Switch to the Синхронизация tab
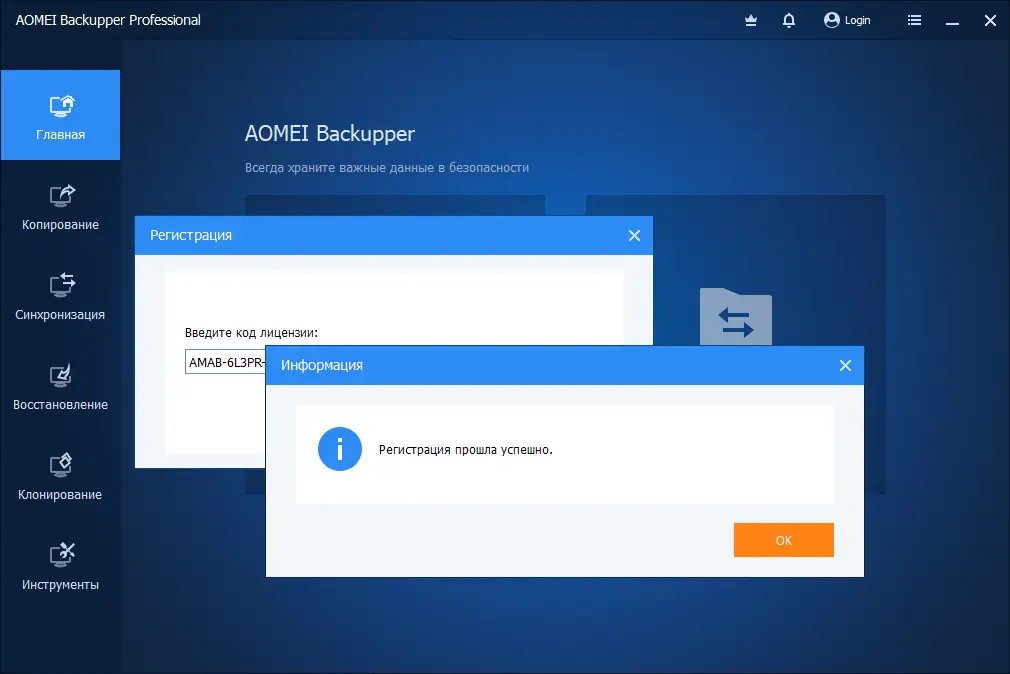Screen dimensions: 1010x674 pos(60,295)
